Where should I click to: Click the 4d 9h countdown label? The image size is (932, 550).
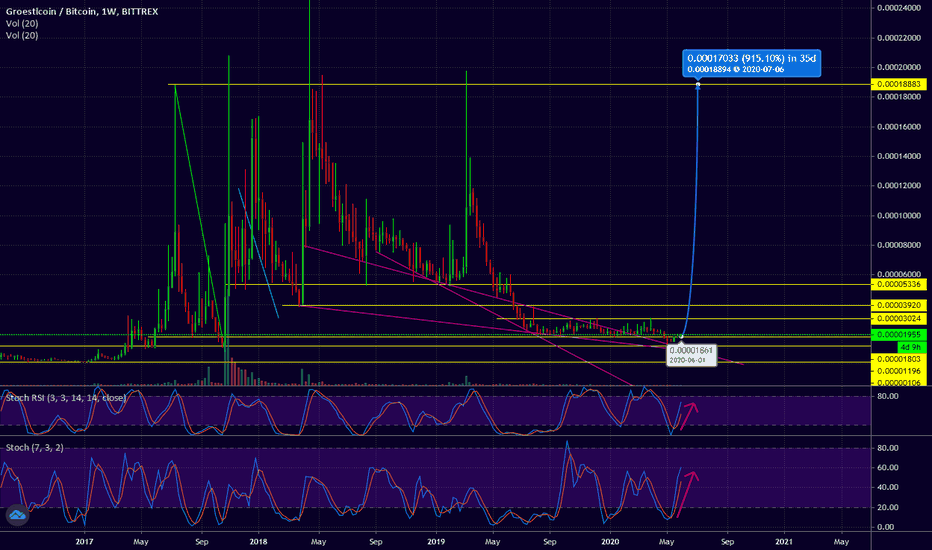coord(911,347)
